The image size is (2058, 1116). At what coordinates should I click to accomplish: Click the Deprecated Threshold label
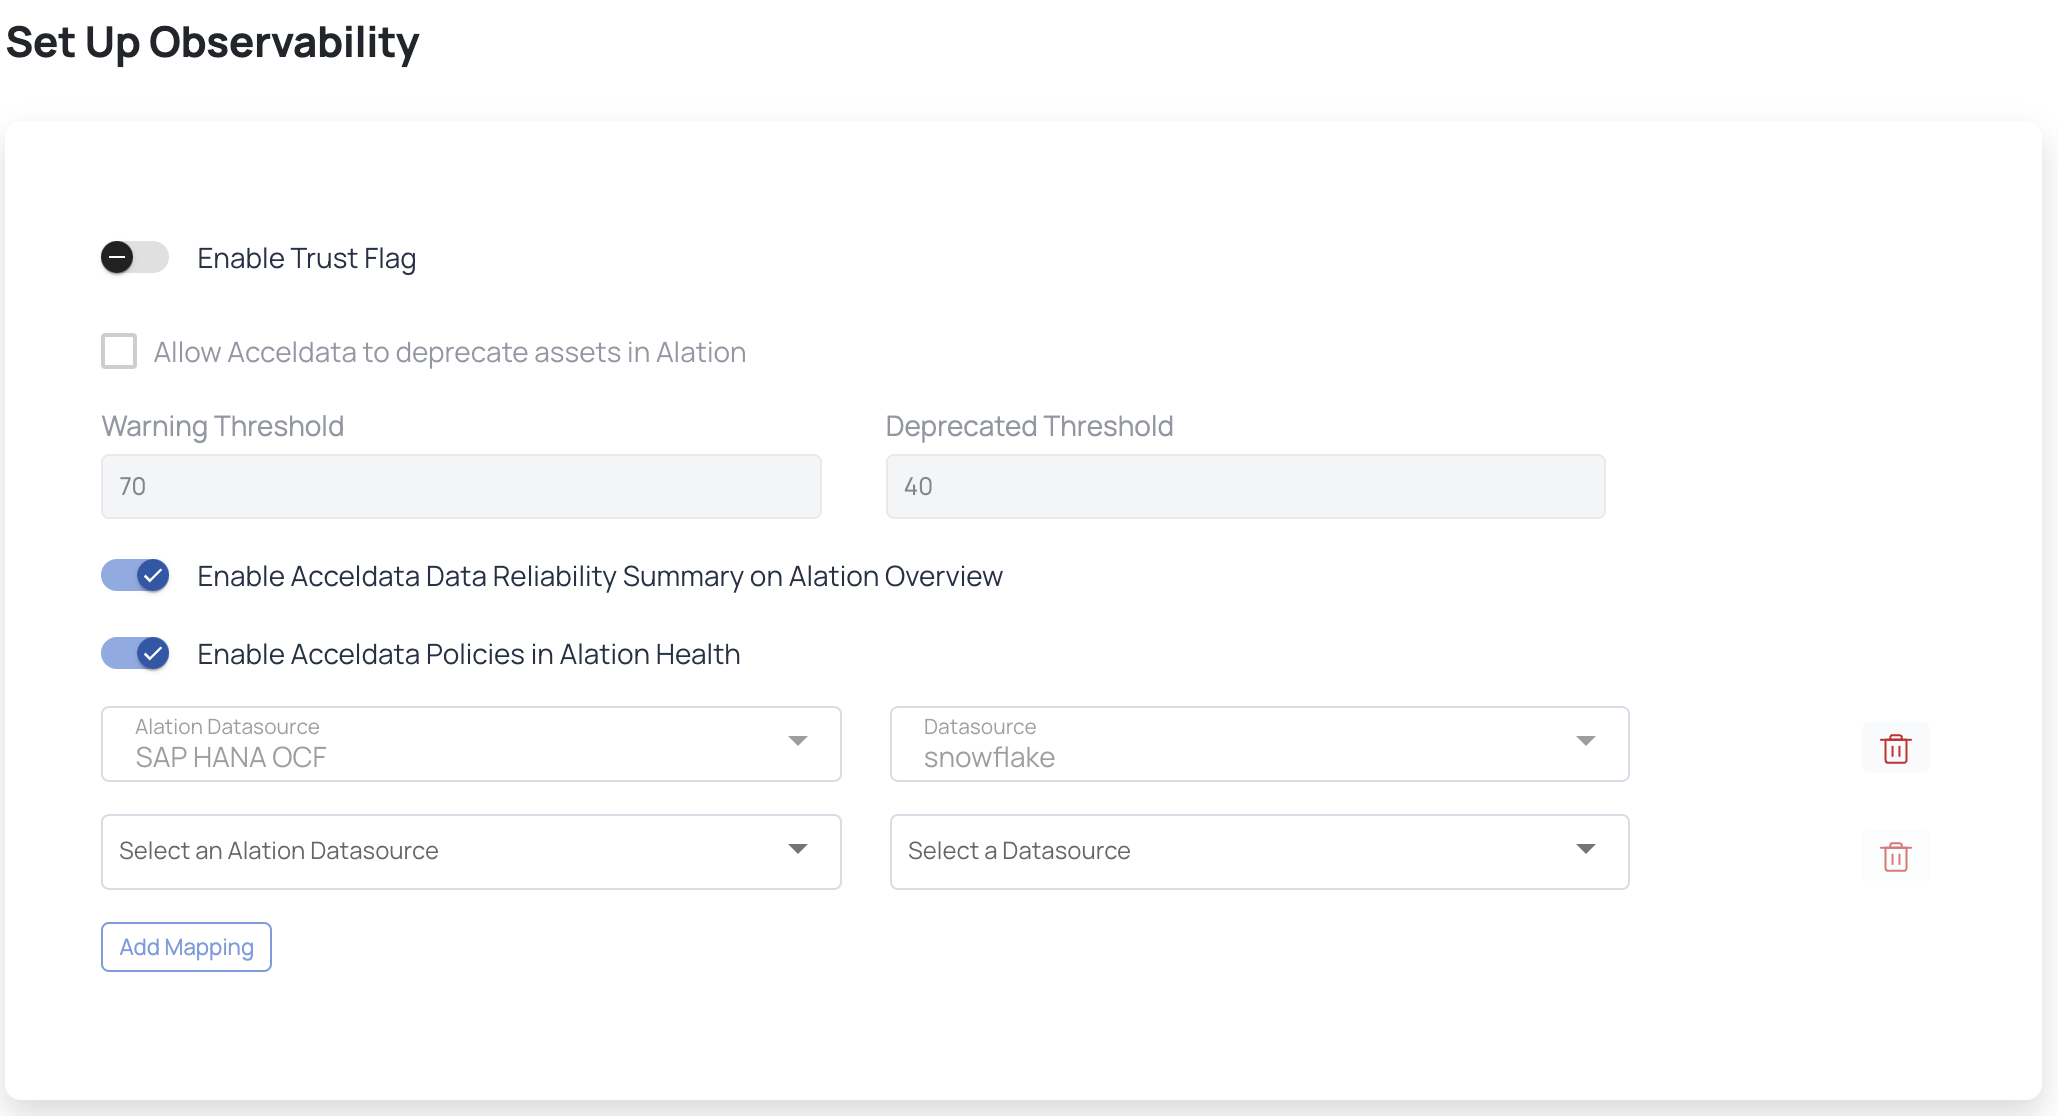click(x=1029, y=426)
